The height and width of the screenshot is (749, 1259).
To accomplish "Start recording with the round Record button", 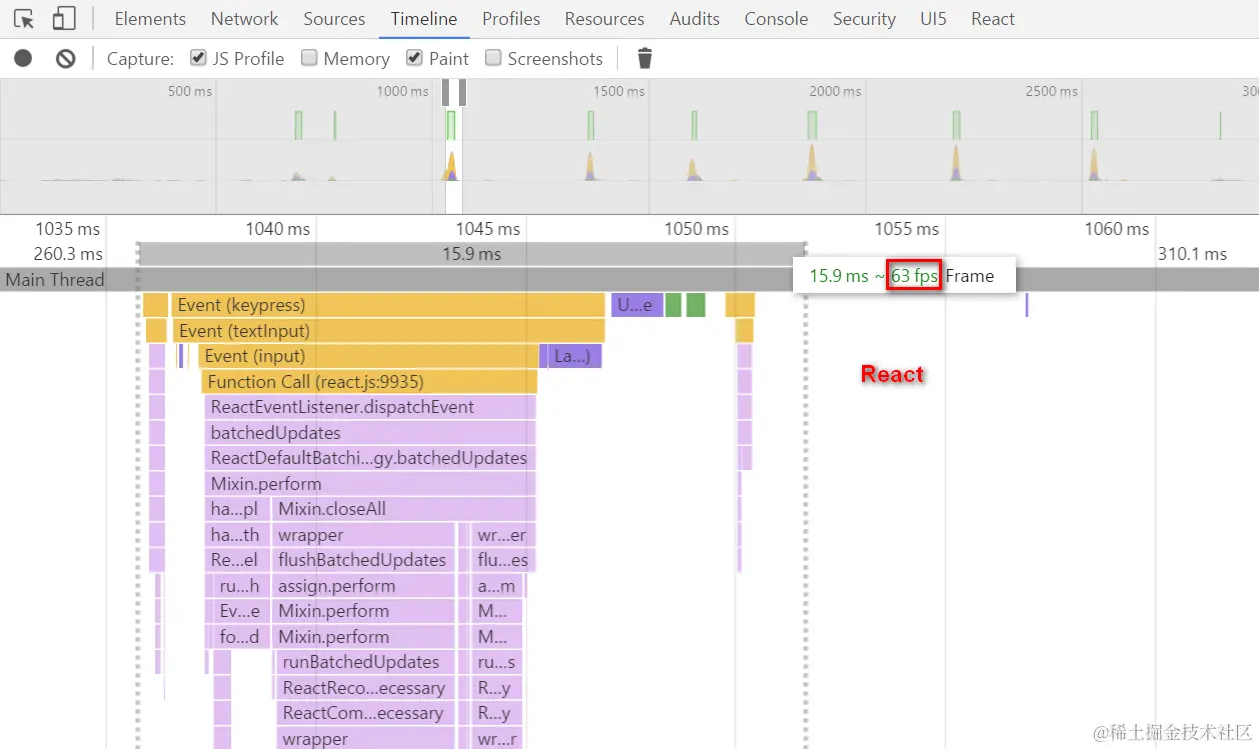I will 23,59.
